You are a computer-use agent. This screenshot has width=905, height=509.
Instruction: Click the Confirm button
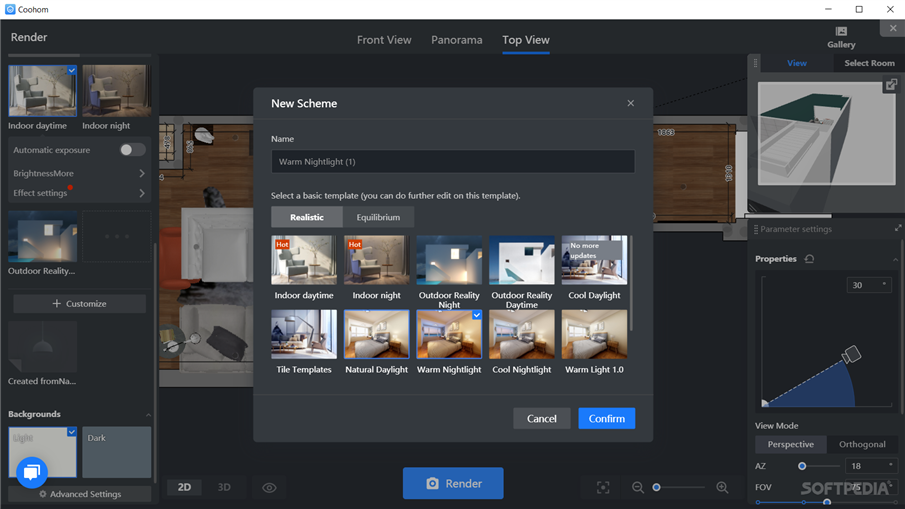pos(607,418)
